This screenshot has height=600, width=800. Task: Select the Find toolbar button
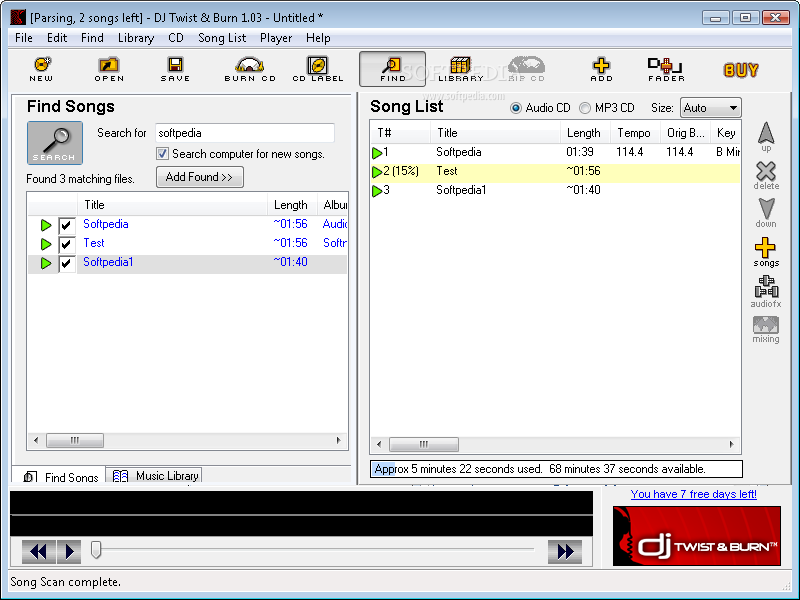pos(392,69)
